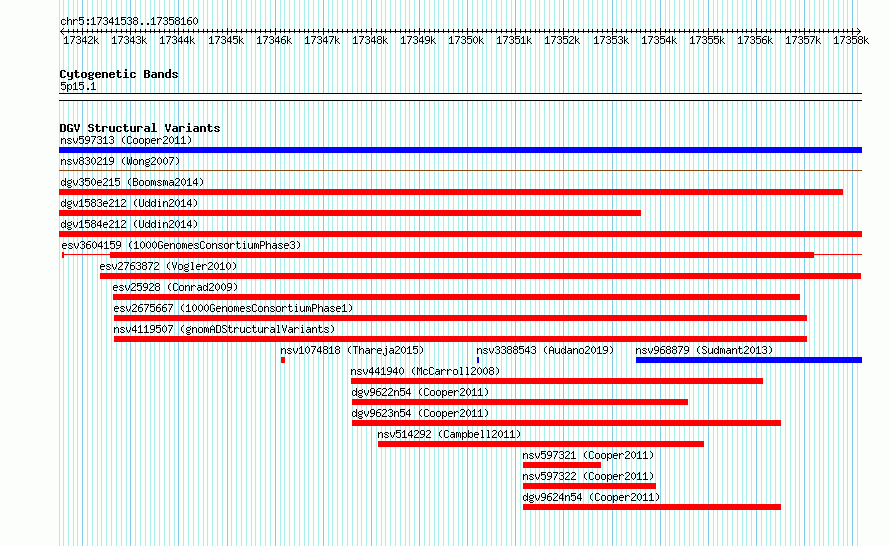The width and height of the screenshot is (890, 546).
Task: Click the dgv9624n54 (Cooper2011) label
Action: 591,497
